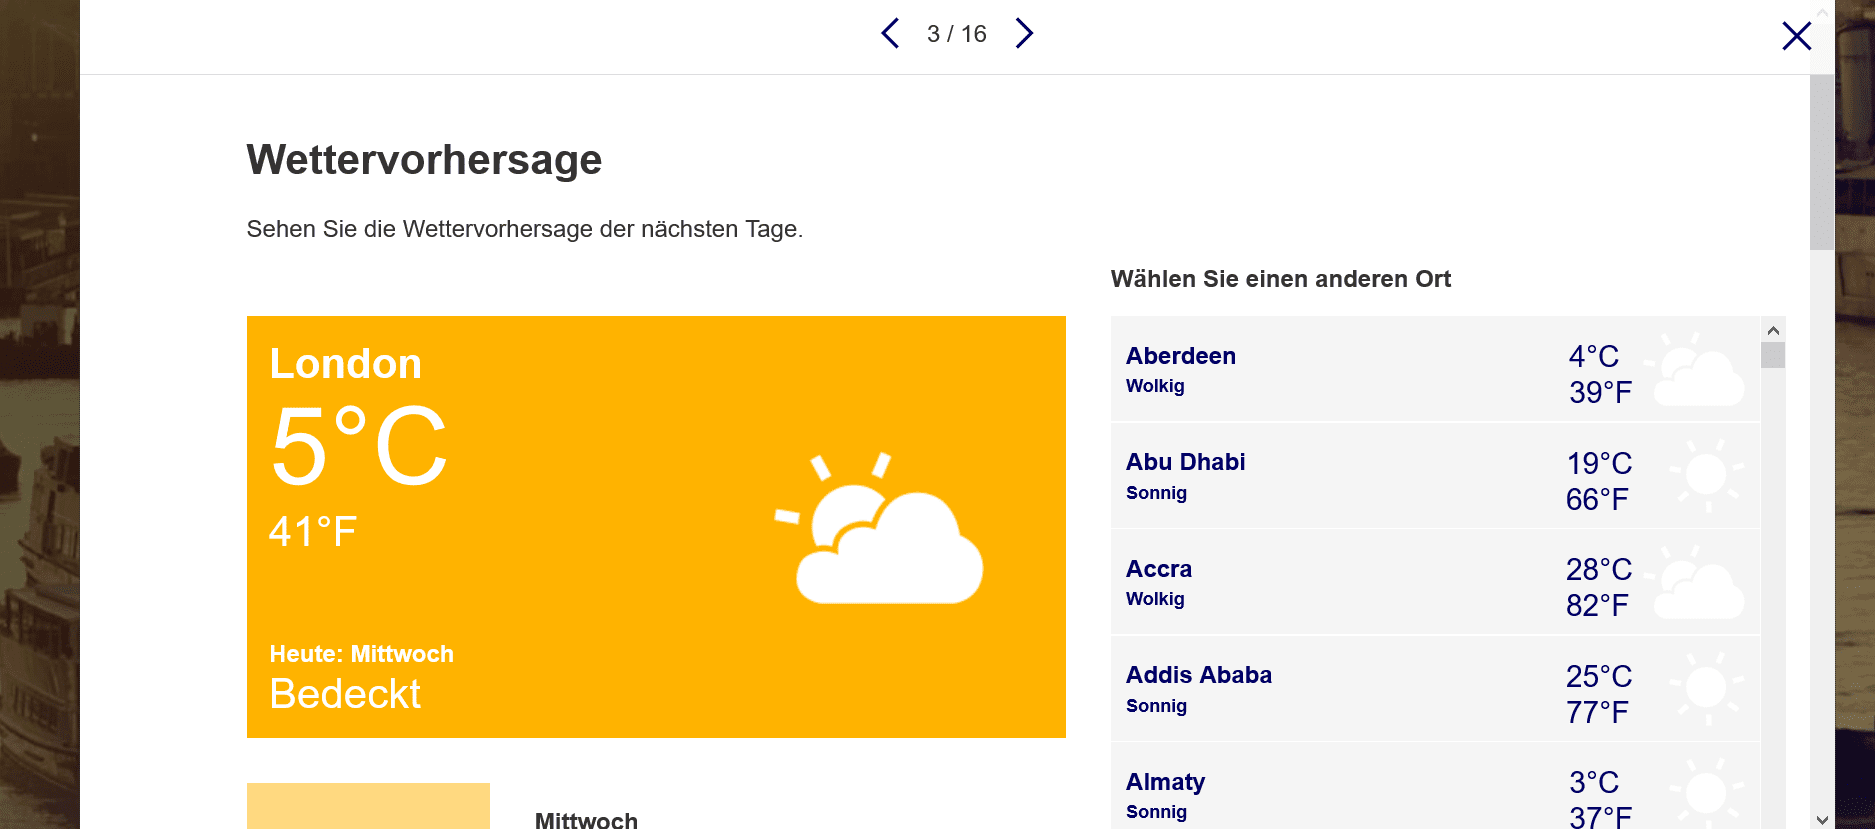Go to the previous slide arrow
The image size is (1875, 829).
(x=890, y=34)
